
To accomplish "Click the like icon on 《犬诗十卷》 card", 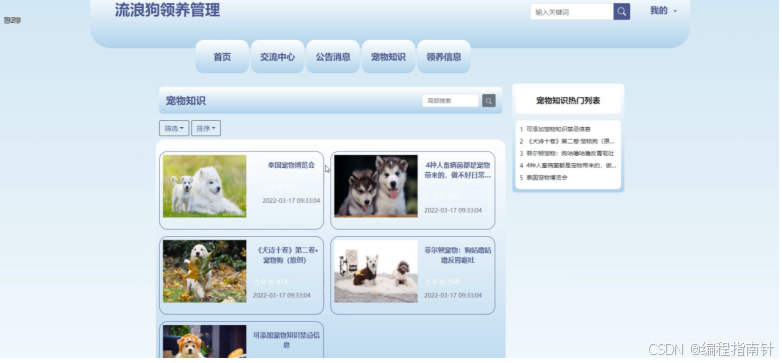I will [256, 282].
